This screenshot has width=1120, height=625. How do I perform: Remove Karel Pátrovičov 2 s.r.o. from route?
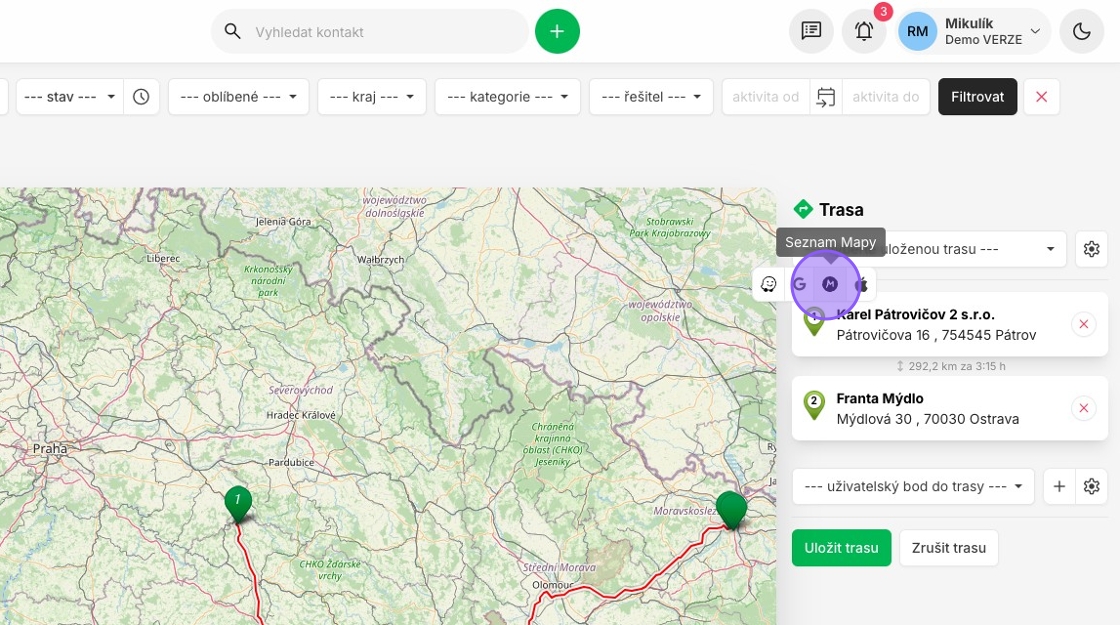click(1083, 324)
